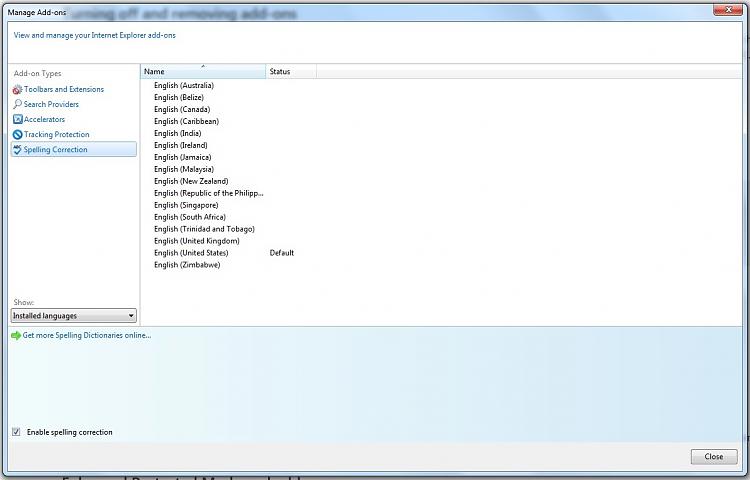Sort the list by the Name column header

click(x=203, y=71)
